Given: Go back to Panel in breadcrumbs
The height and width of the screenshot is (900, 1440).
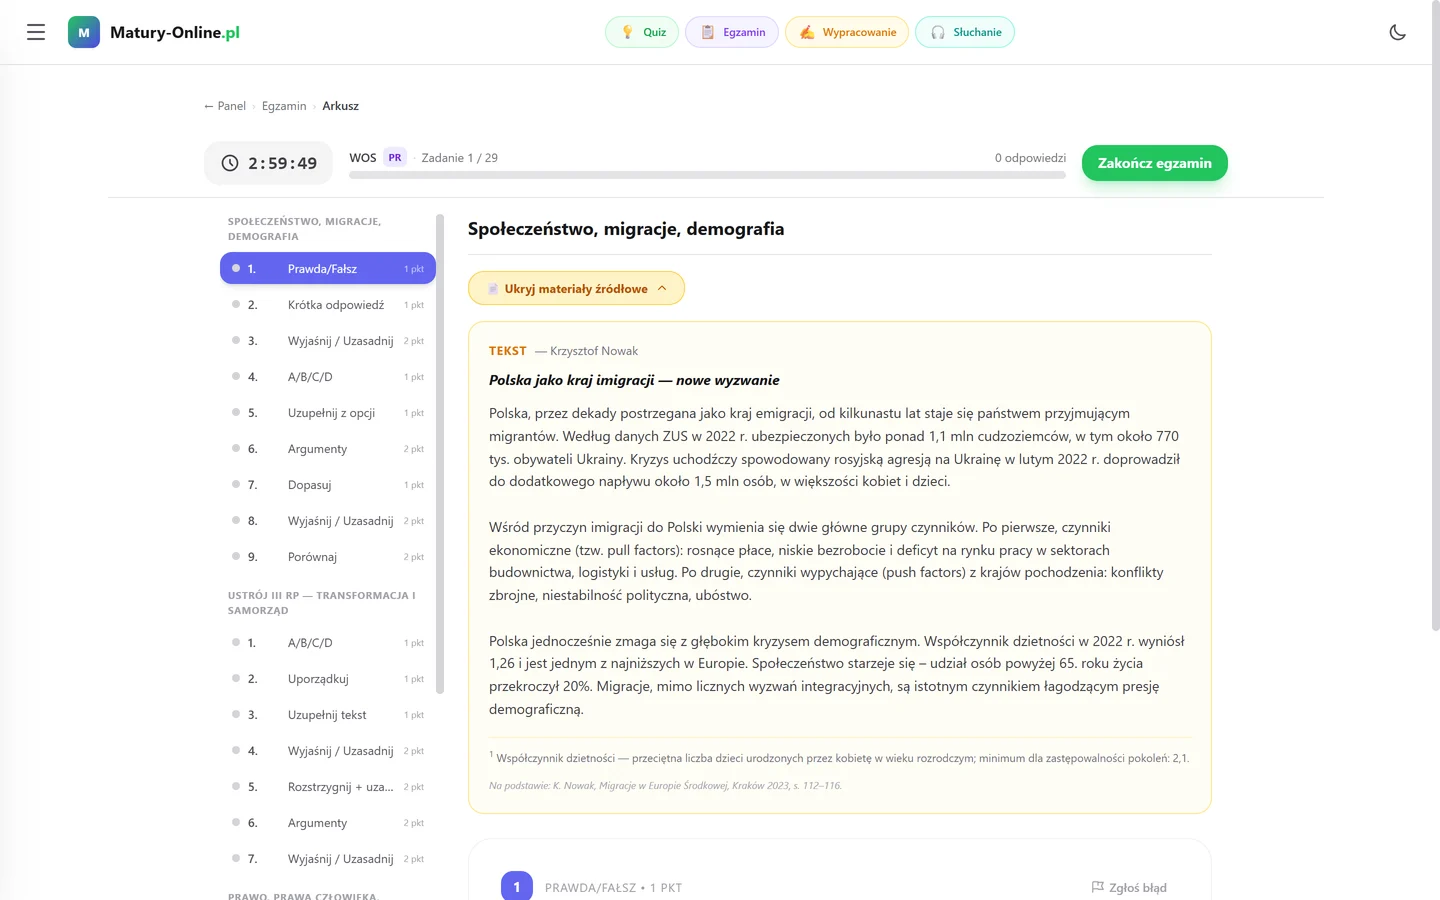Looking at the screenshot, I should click(x=225, y=106).
